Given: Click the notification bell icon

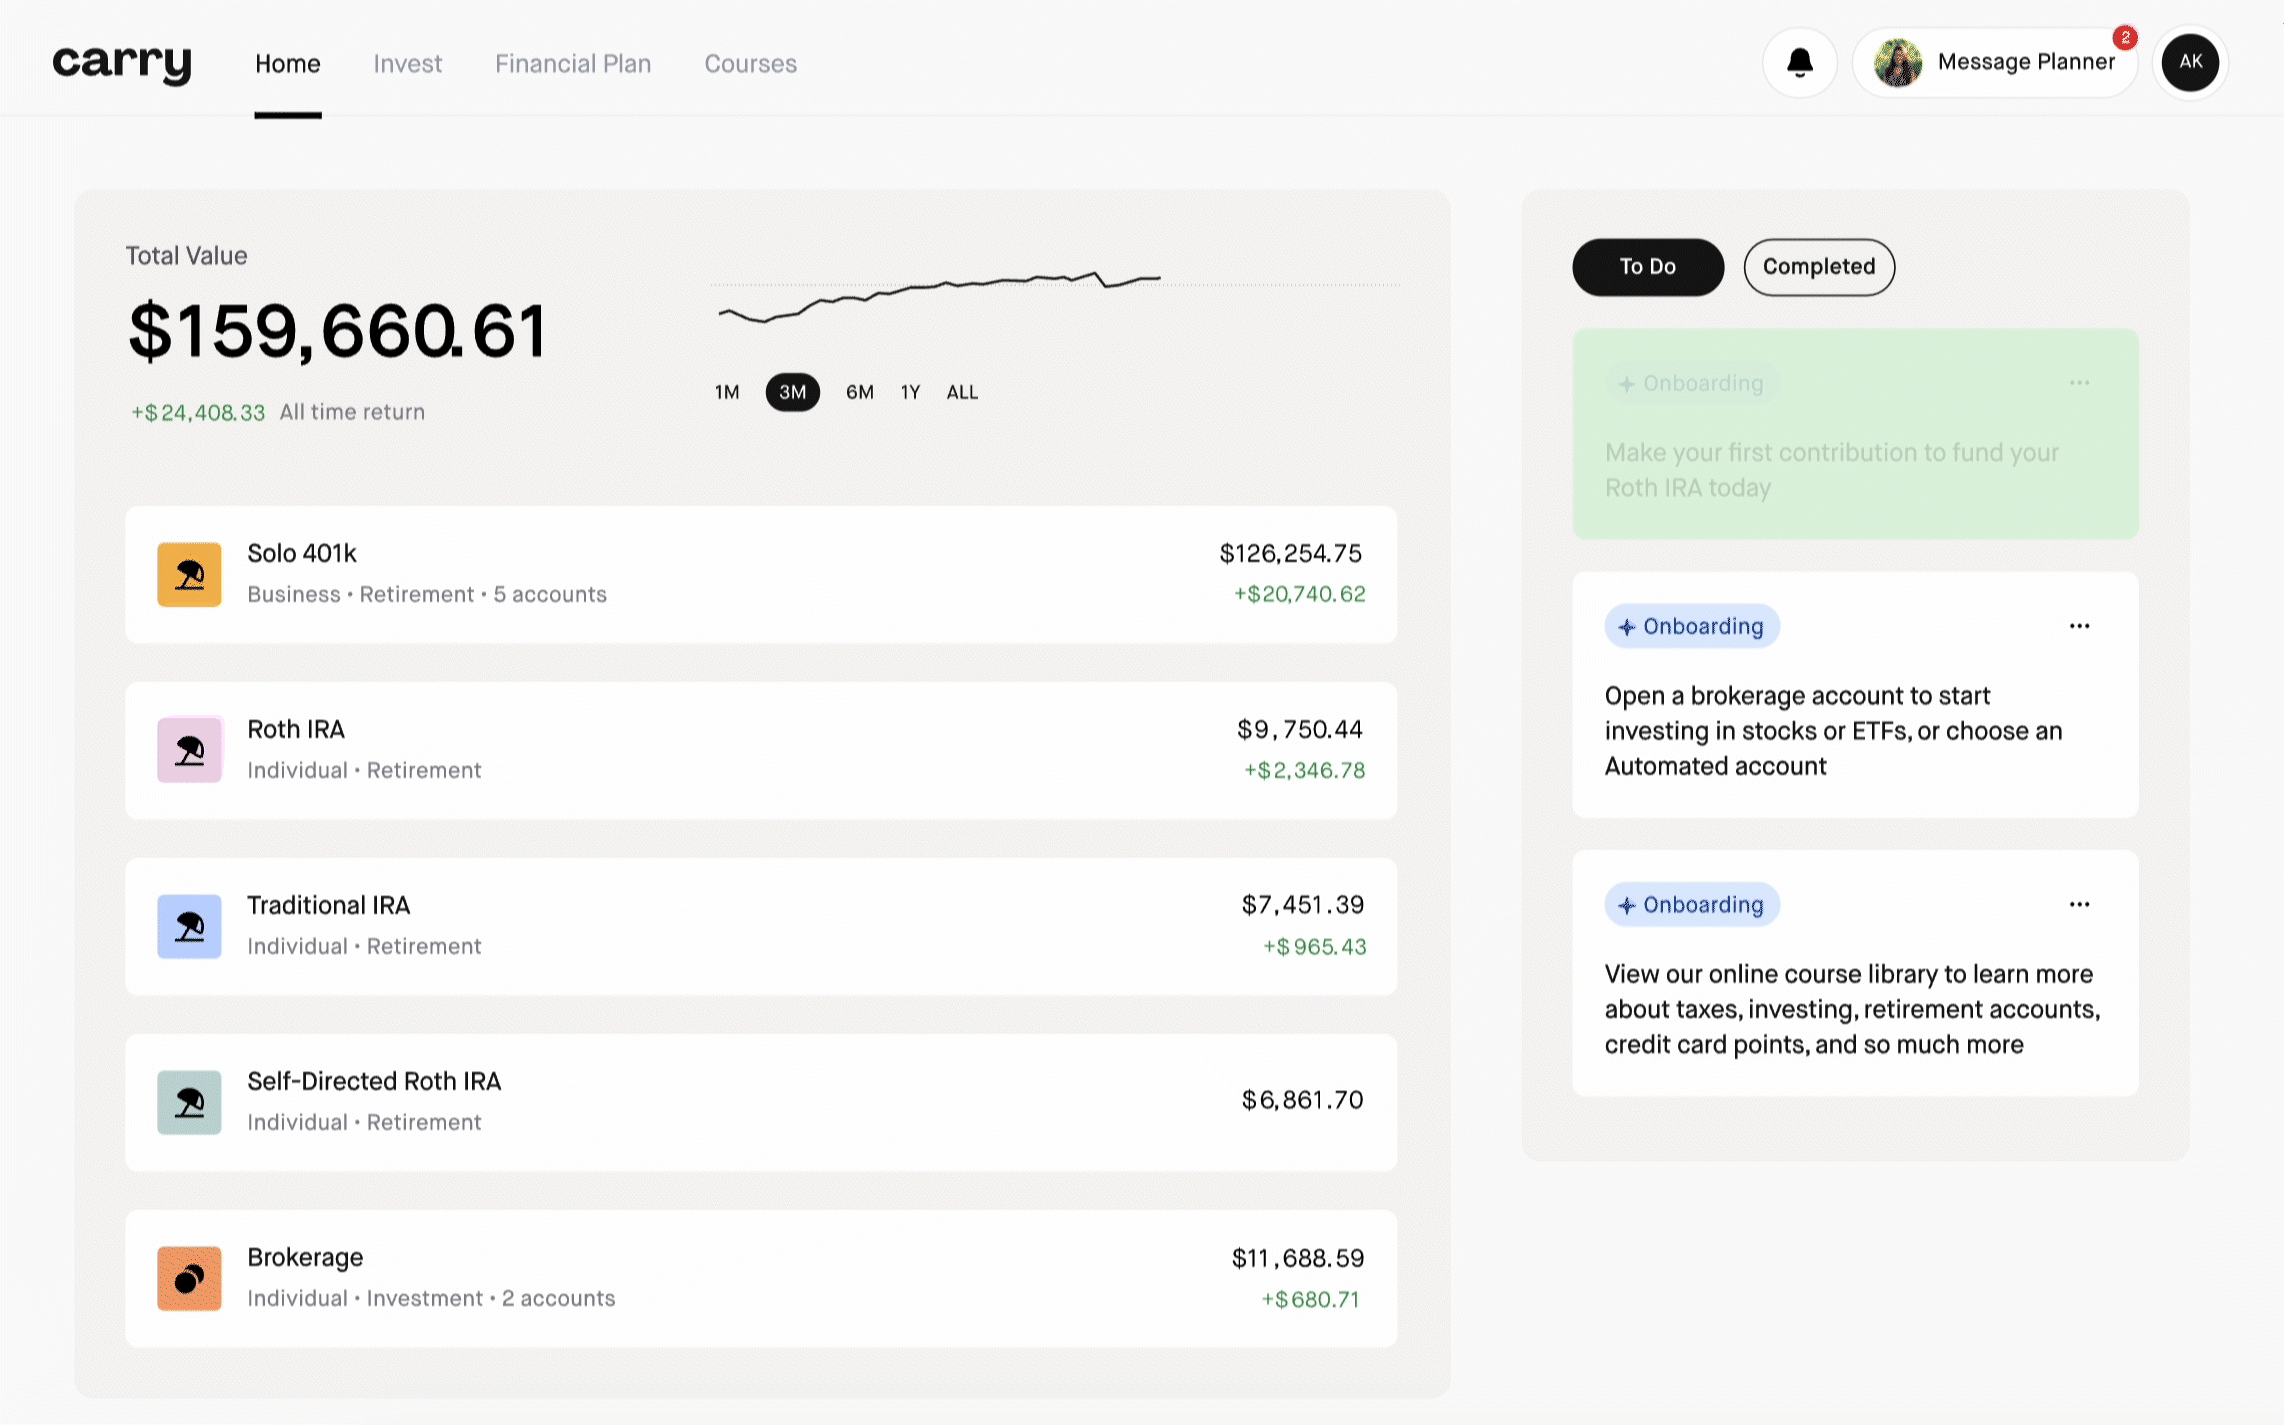Looking at the screenshot, I should pos(1799,63).
